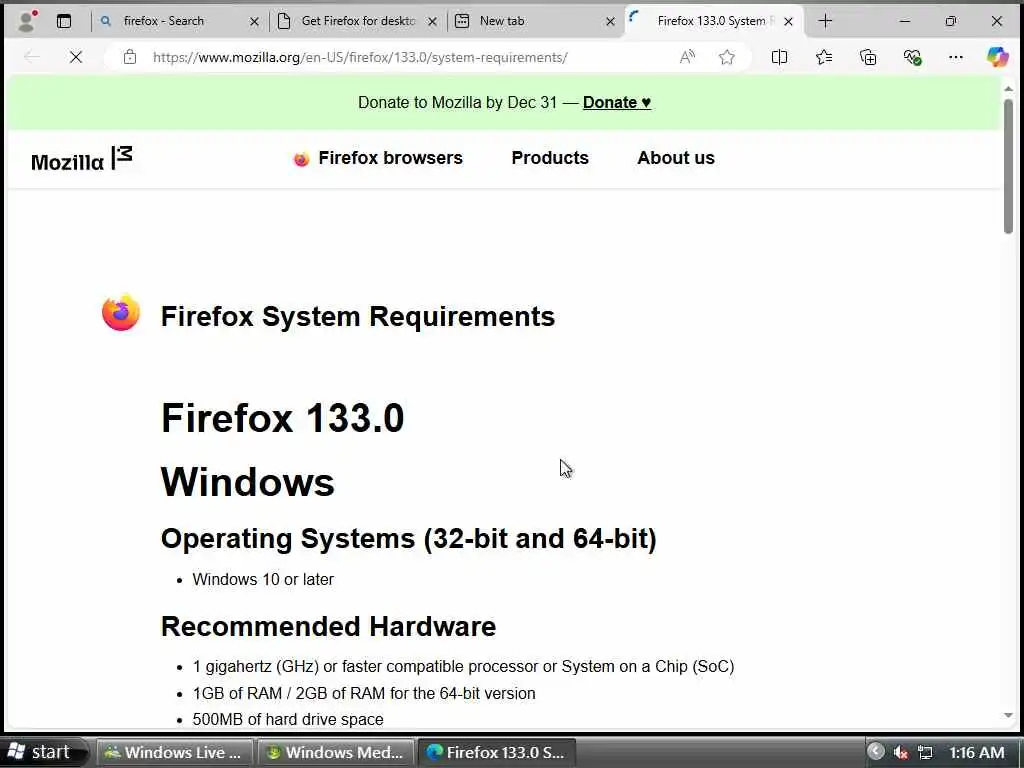1024x768 pixels.
Task: Switch to Windows Live taskbar item
Action: pos(175,752)
